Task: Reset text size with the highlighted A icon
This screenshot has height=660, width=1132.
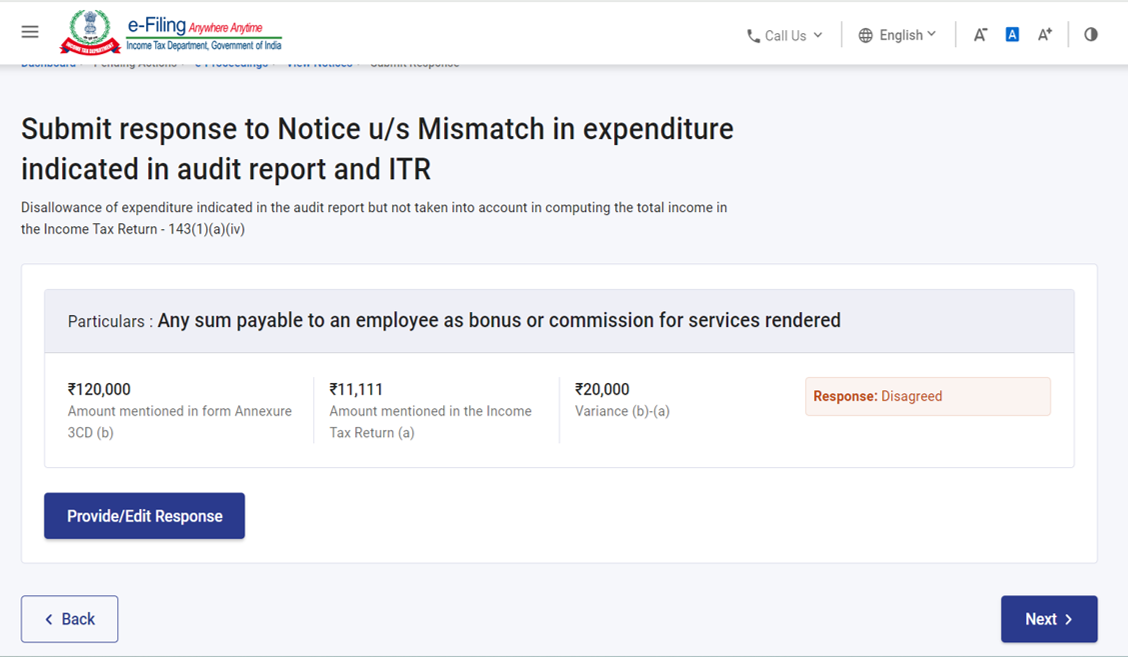Action: (1012, 35)
